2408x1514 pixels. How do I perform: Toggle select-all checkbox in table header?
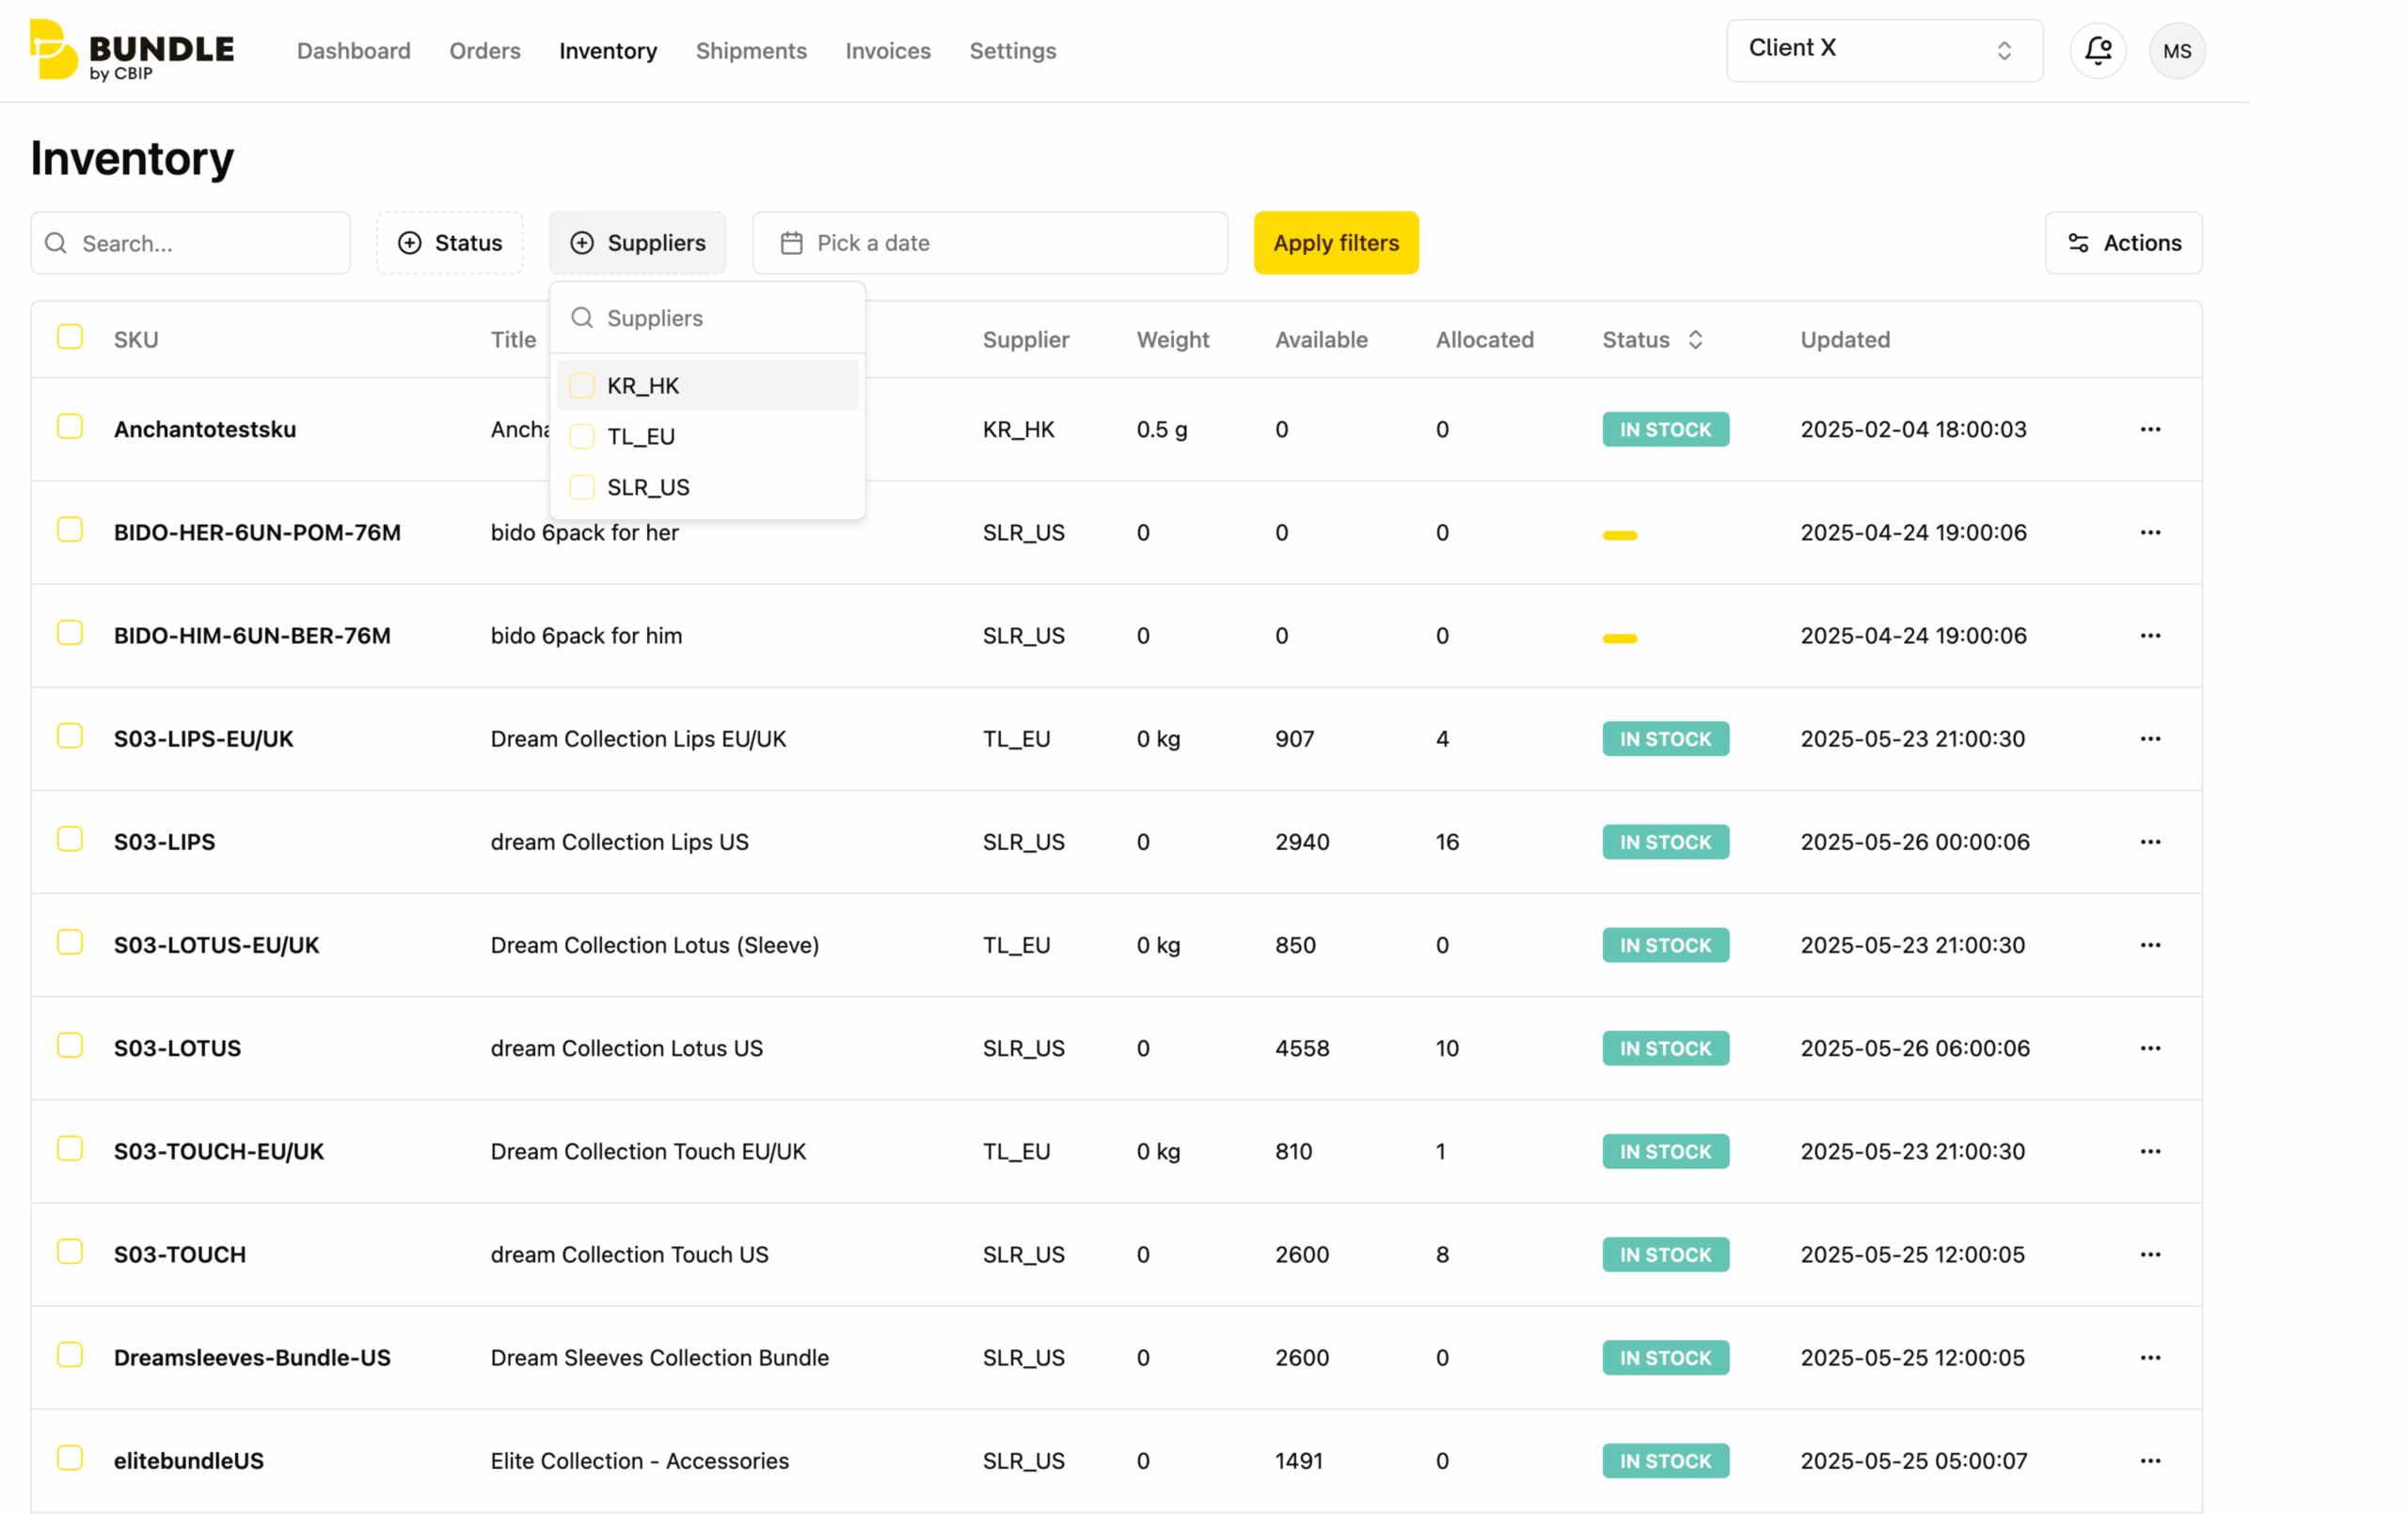point(70,337)
